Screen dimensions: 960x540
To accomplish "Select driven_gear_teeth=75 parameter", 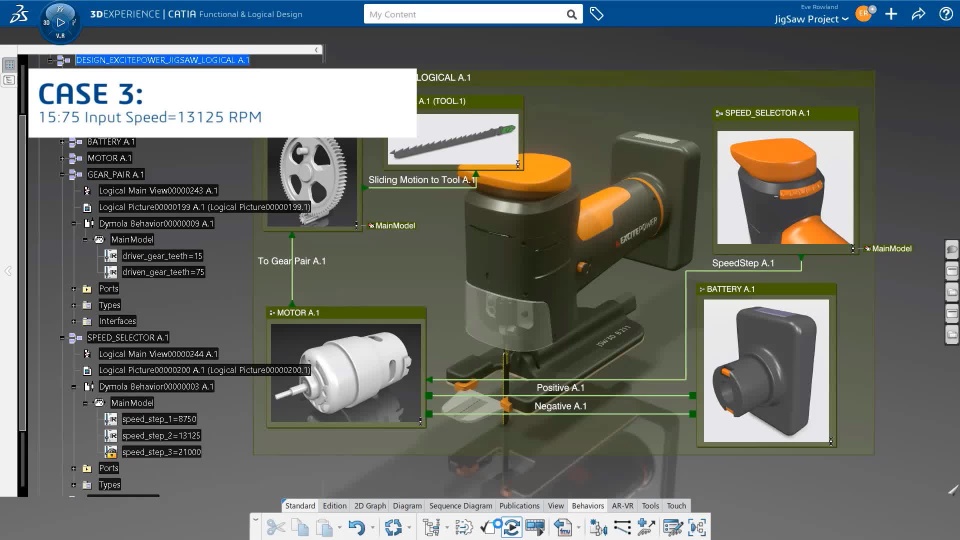I will coord(163,272).
